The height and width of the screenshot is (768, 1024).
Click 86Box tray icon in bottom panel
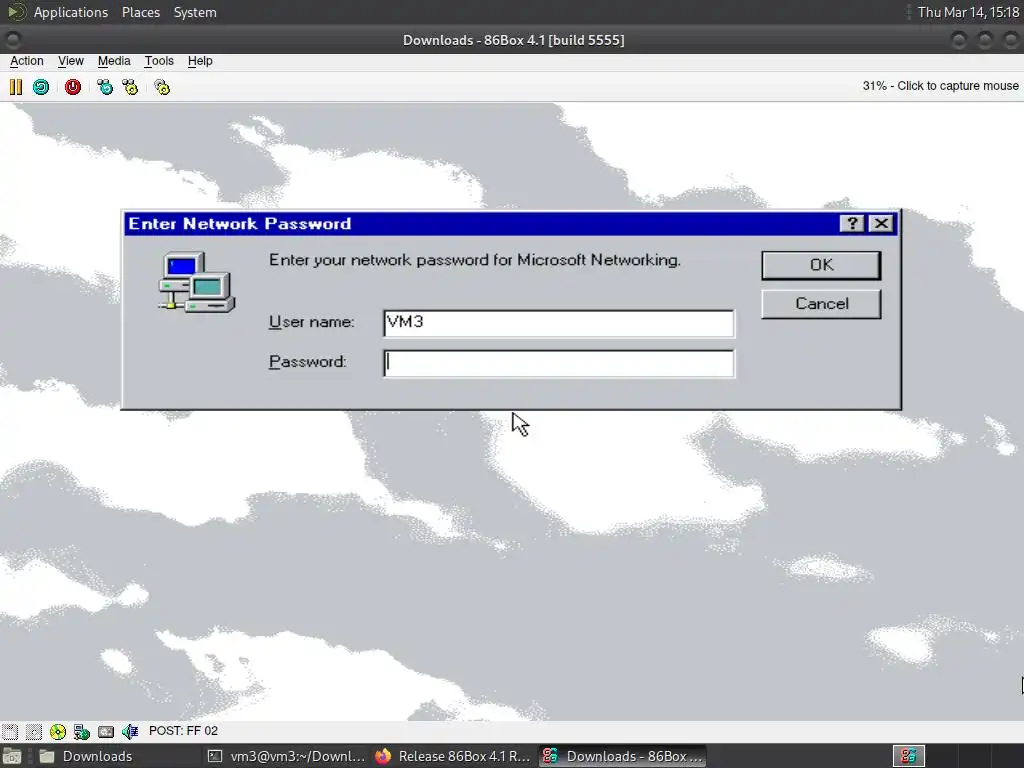(x=908, y=756)
